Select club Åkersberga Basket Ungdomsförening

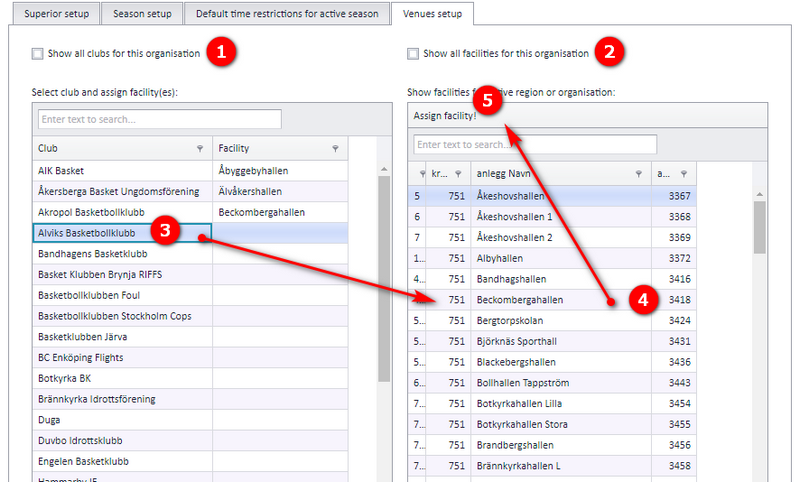point(122,191)
